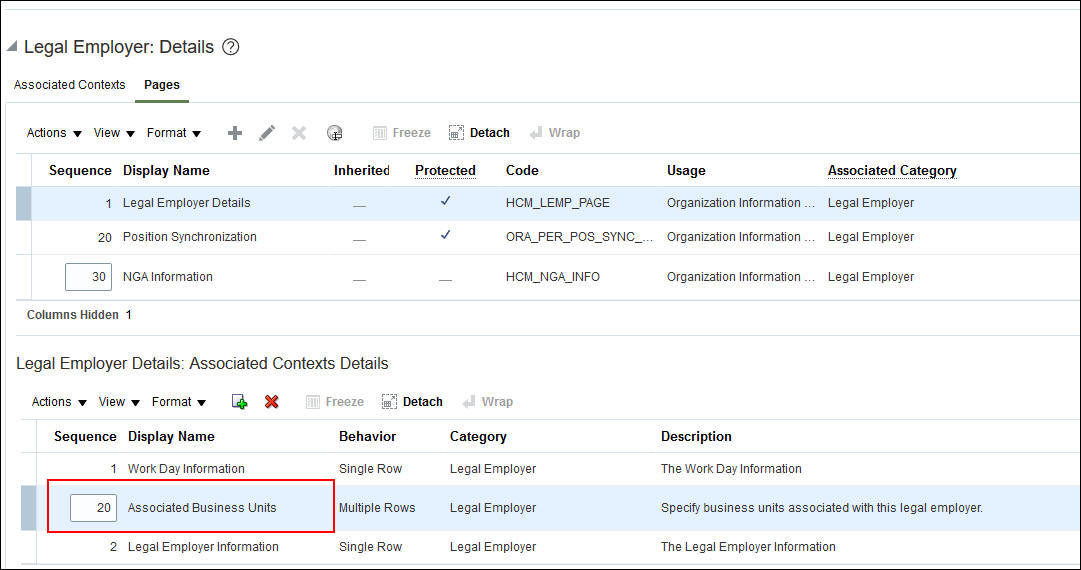Click Detach in the Pages toolbar
This screenshot has width=1081, height=570.
pos(479,133)
